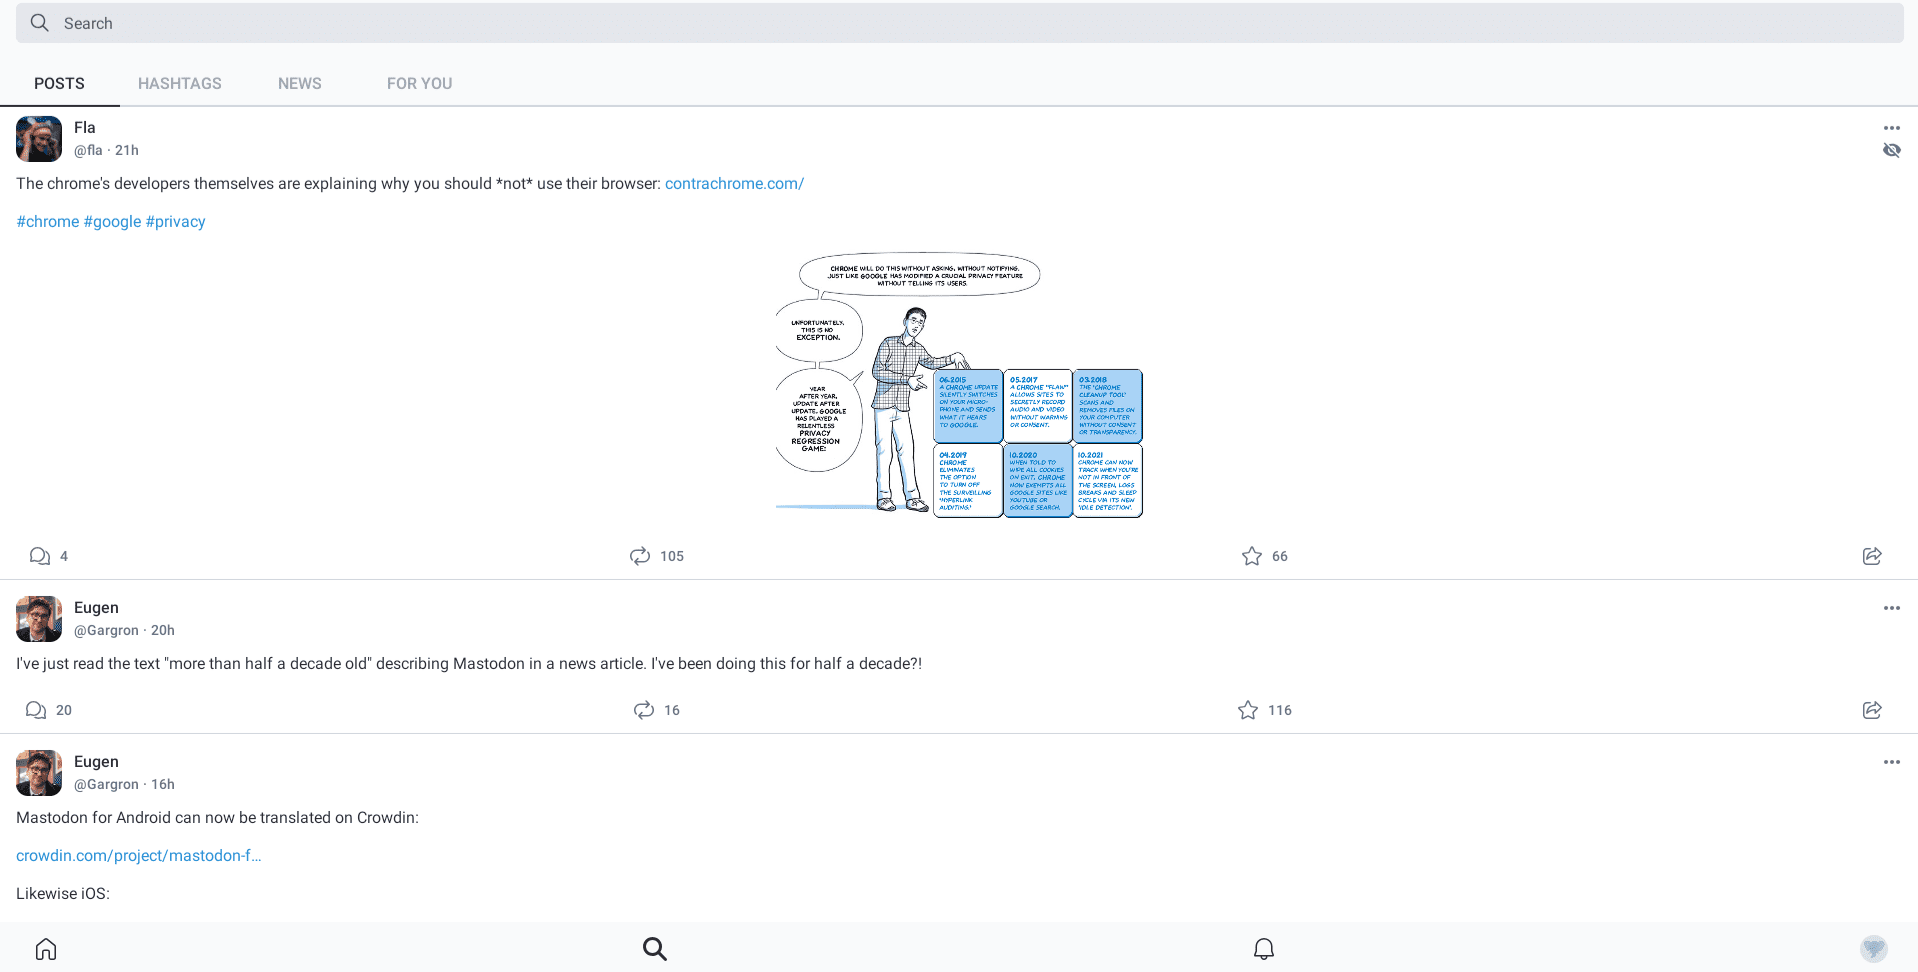View the Chrome comic image attachment

click(x=959, y=385)
